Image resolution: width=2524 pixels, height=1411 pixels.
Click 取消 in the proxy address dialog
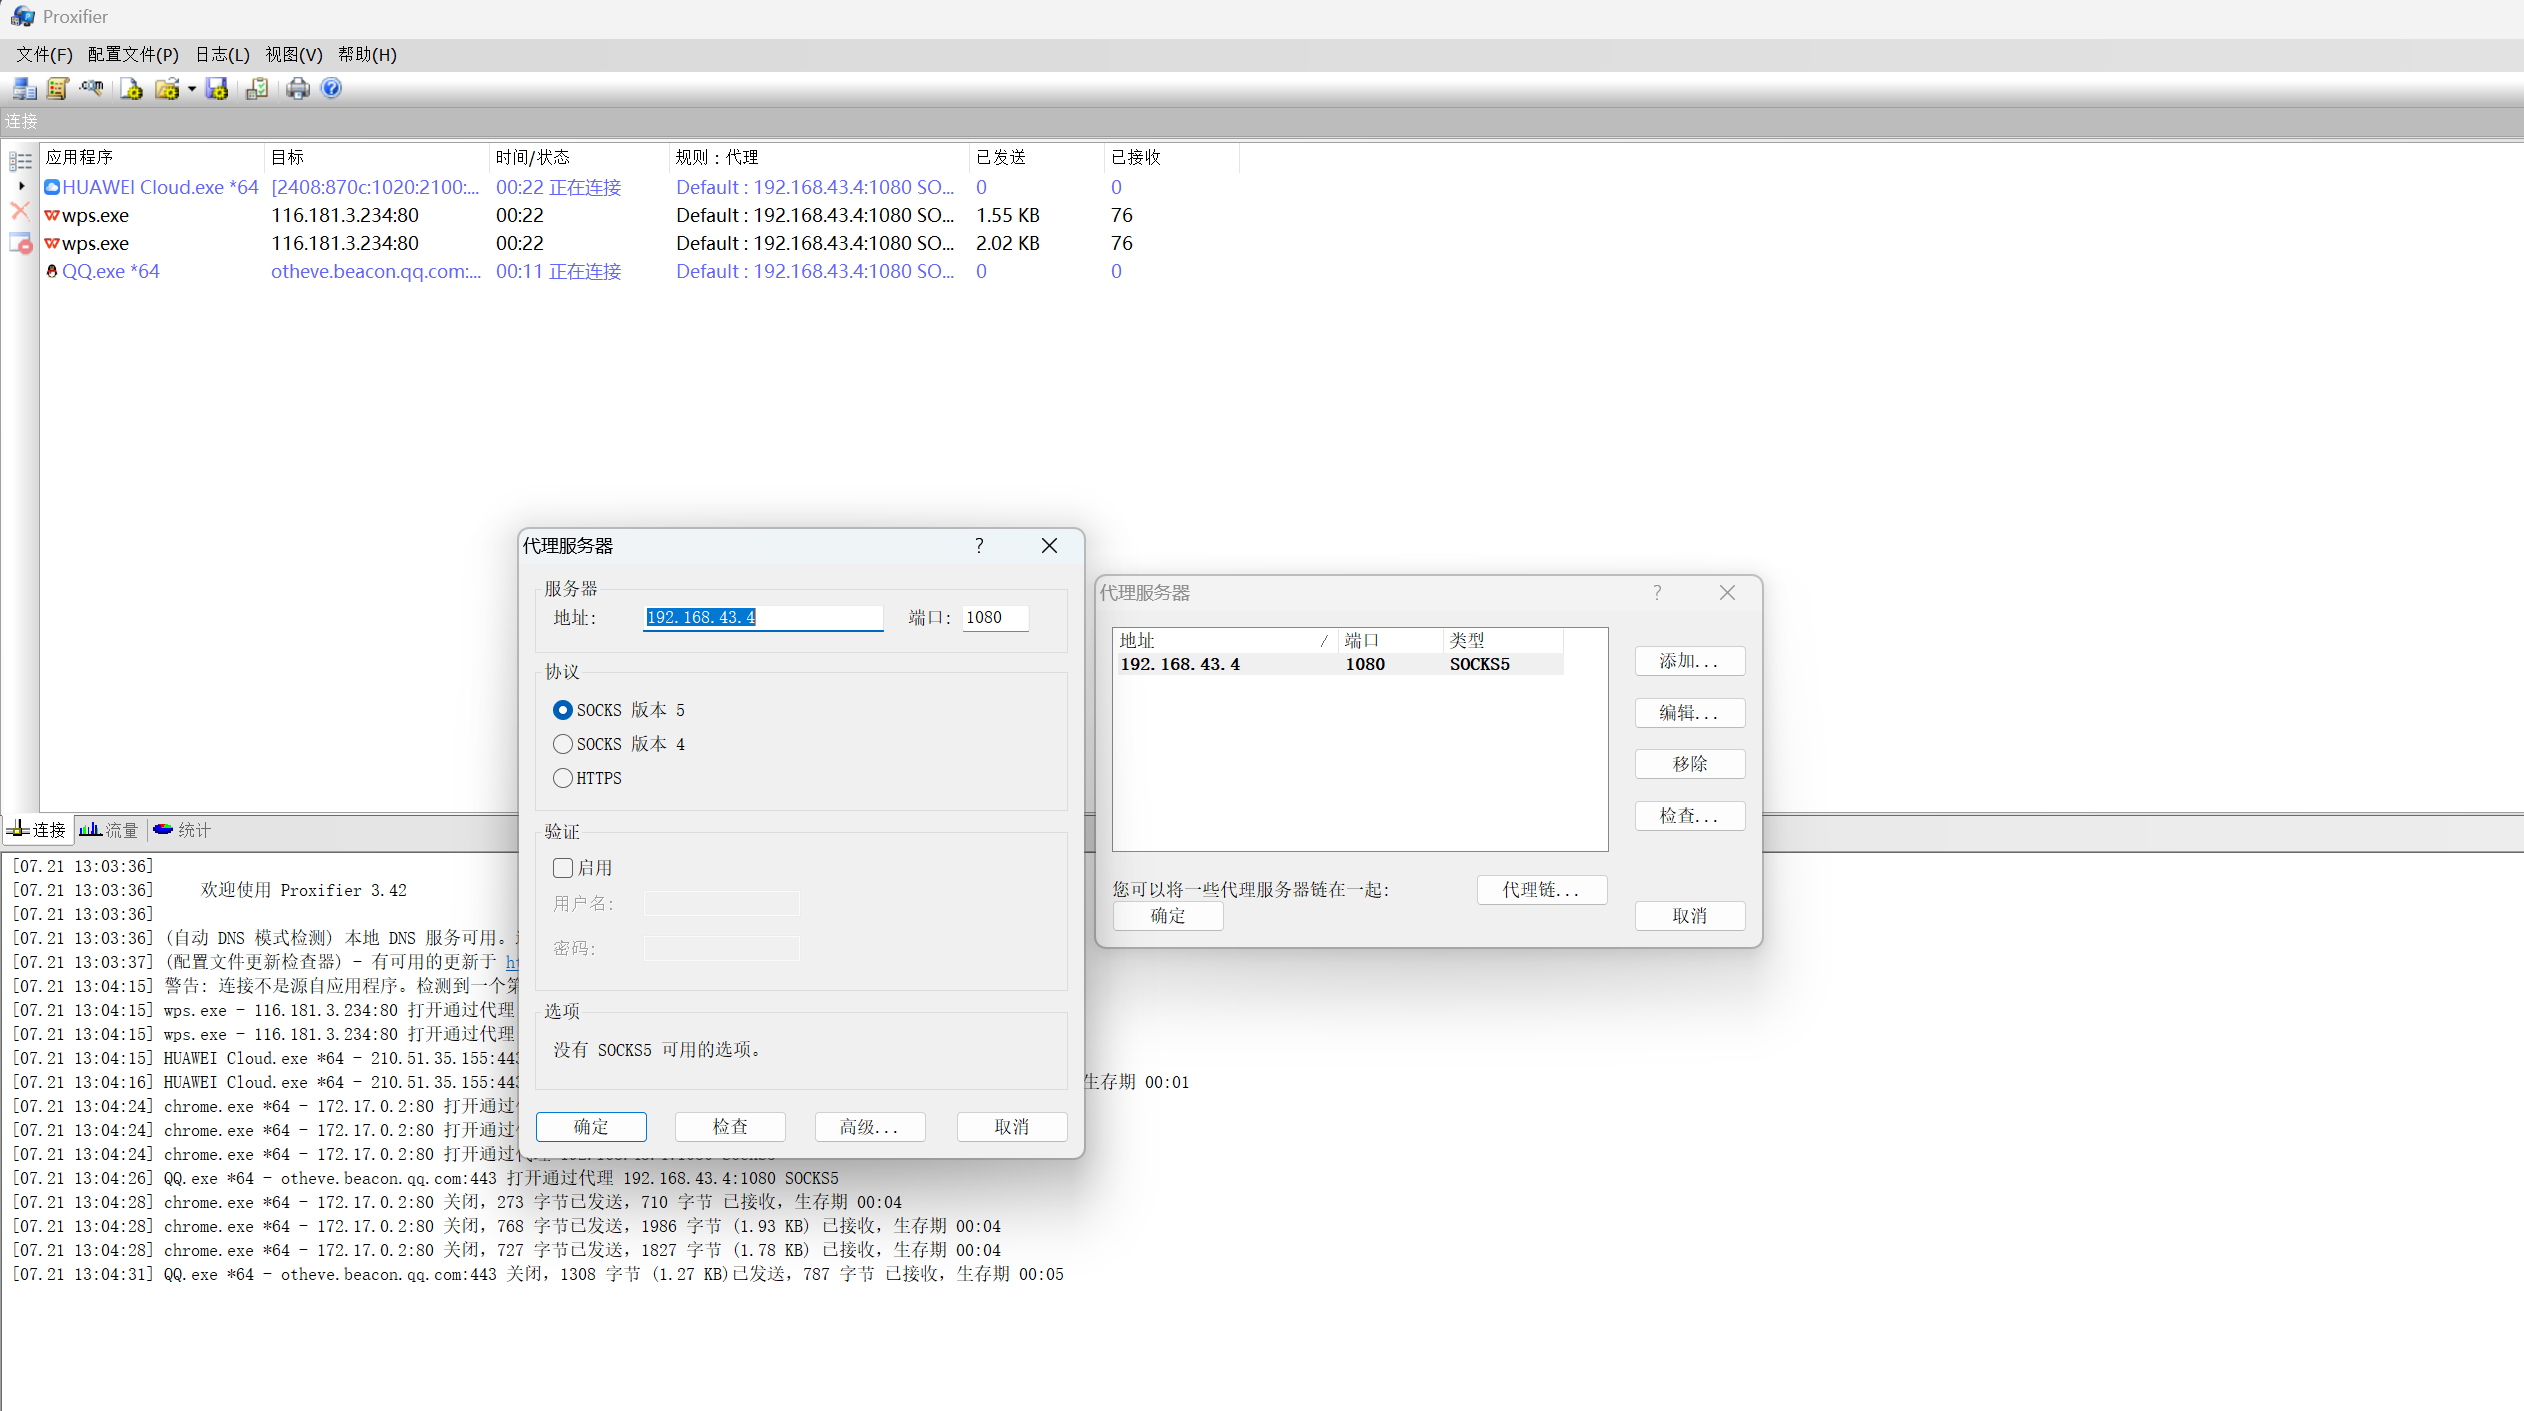click(1012, 1127)
